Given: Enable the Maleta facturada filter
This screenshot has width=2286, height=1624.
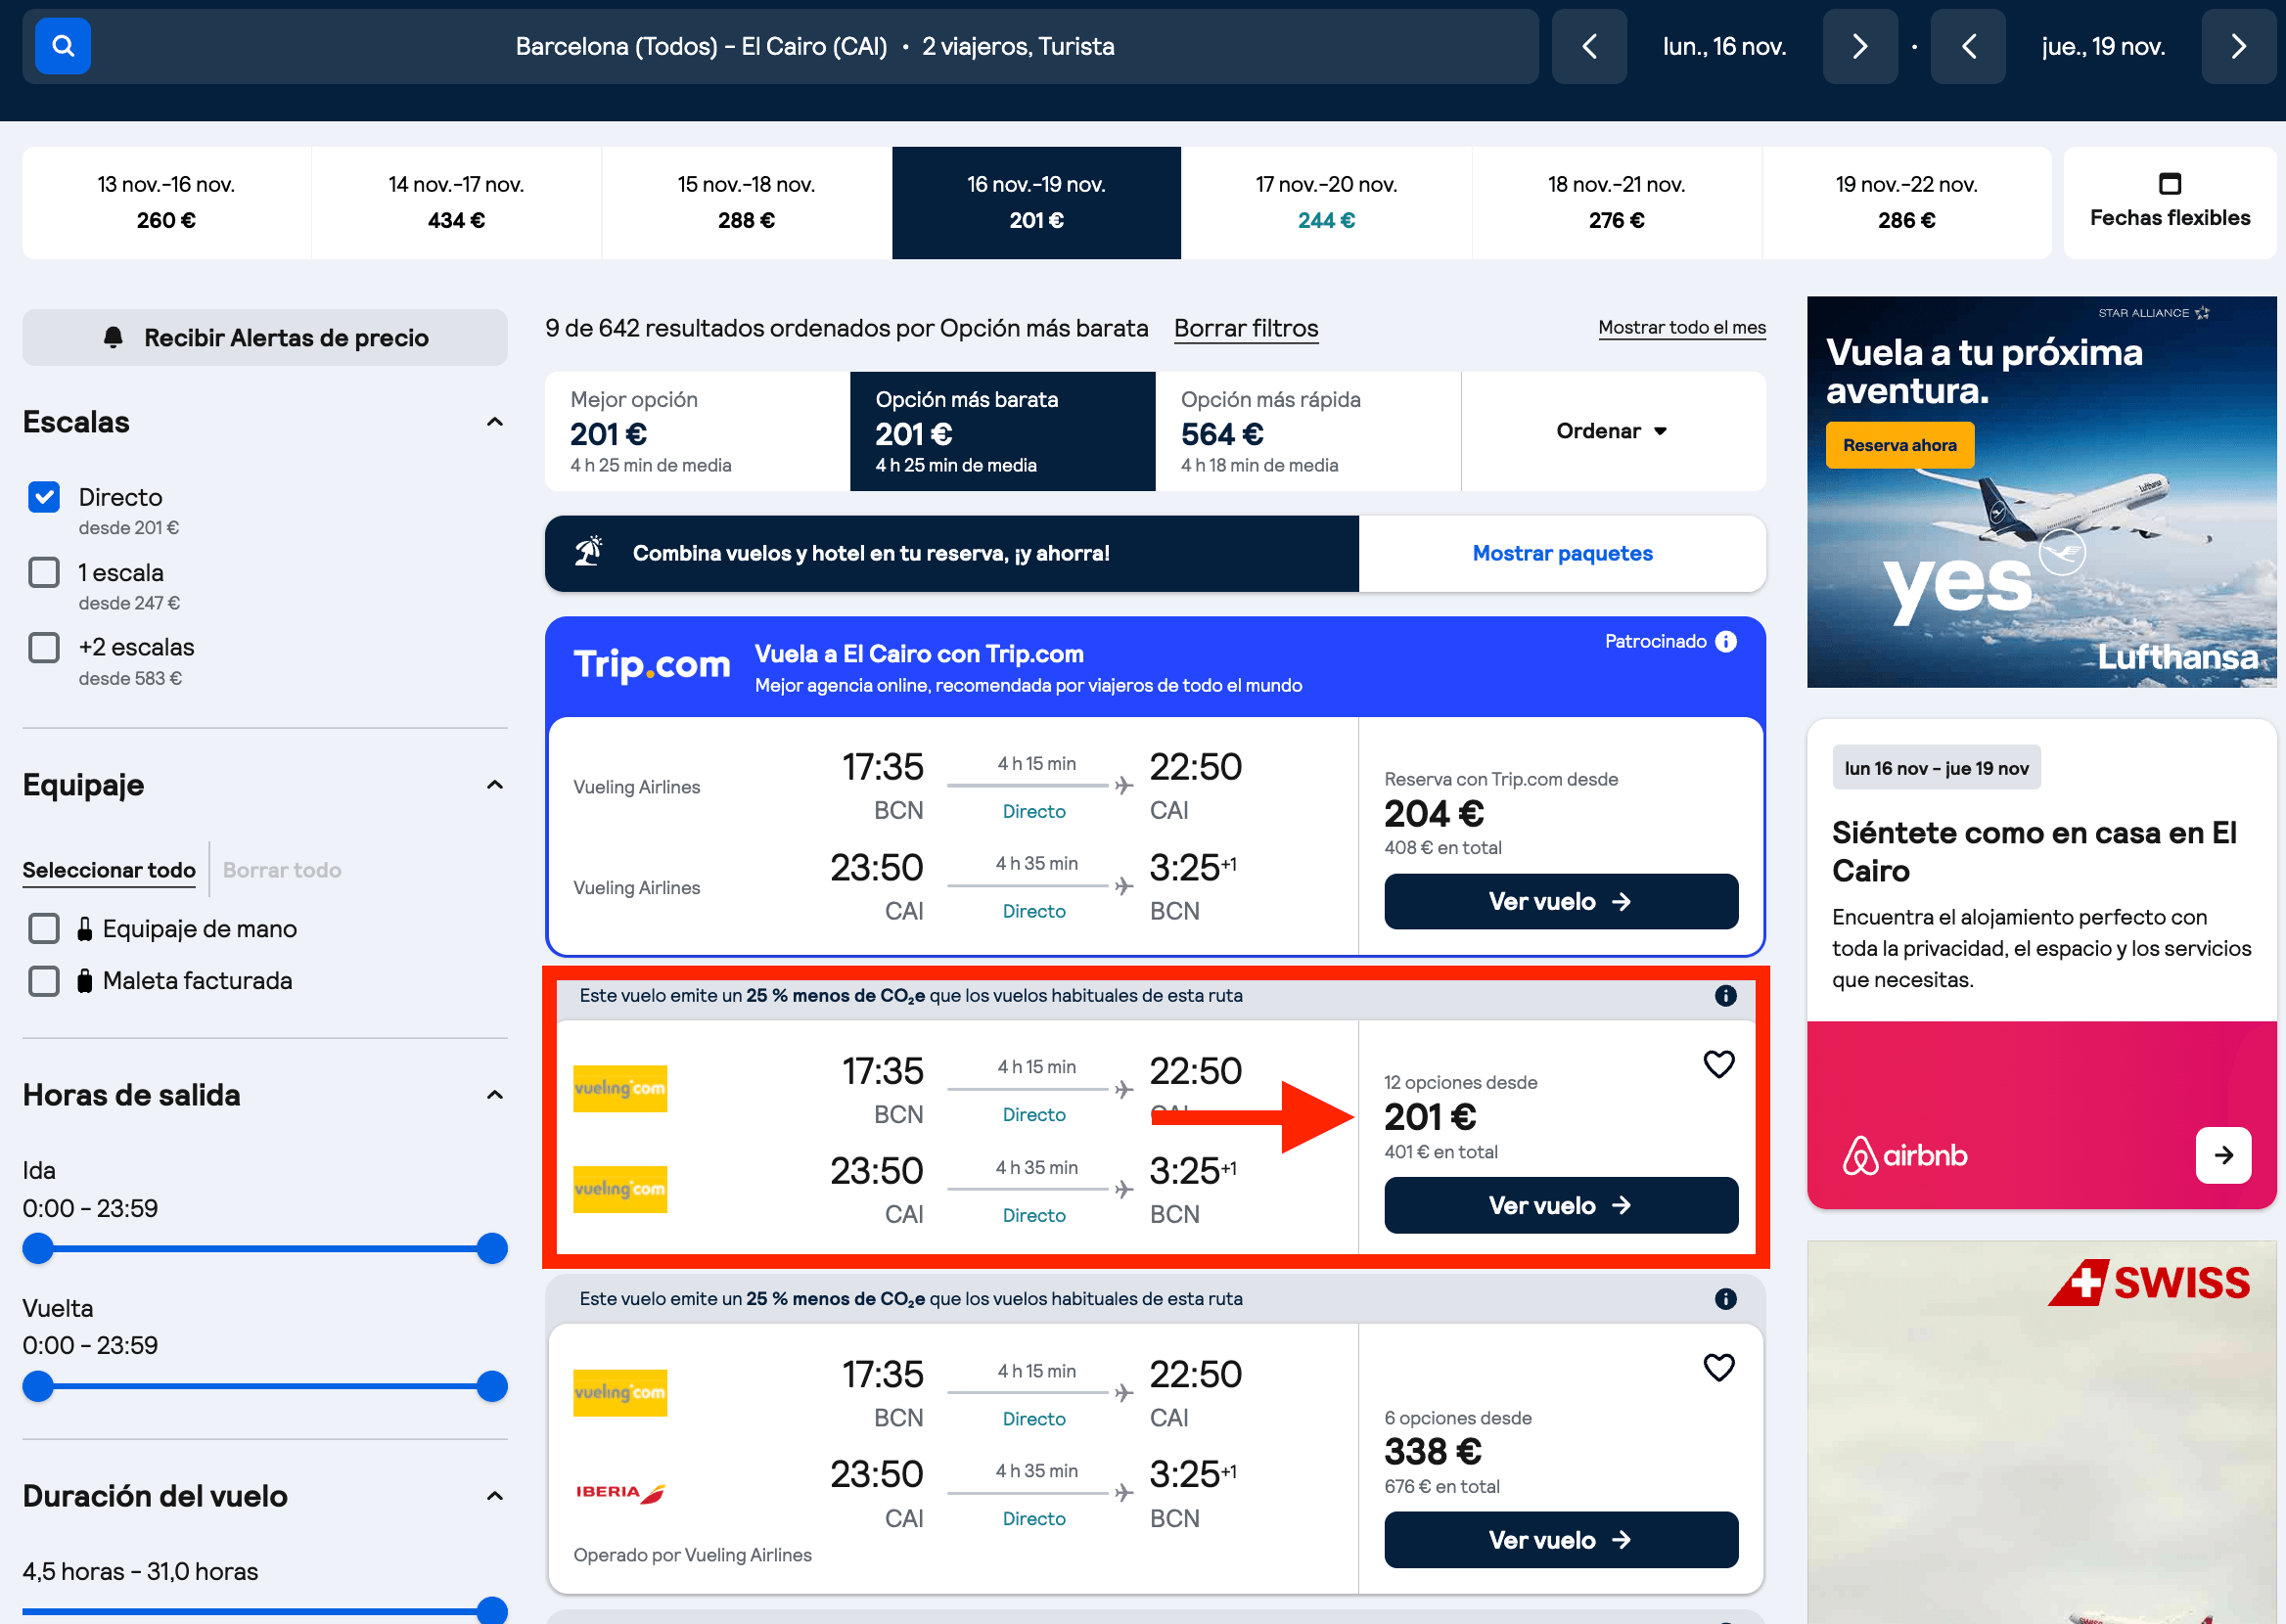Looking at the screenshot, I should point(44,980).
